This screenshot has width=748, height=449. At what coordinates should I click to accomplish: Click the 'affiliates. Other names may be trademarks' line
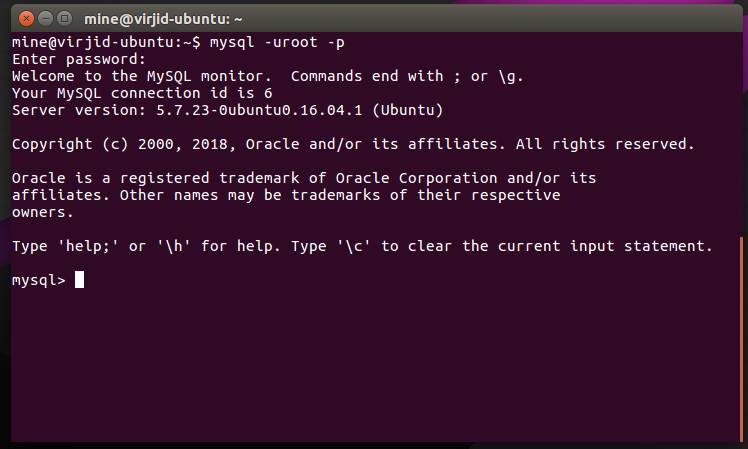coord(286,195)
